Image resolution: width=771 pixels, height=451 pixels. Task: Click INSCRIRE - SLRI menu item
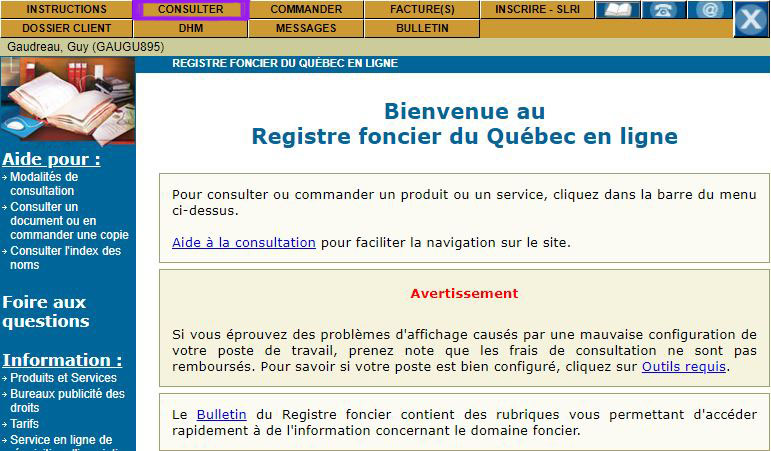(x=537, y=10)
